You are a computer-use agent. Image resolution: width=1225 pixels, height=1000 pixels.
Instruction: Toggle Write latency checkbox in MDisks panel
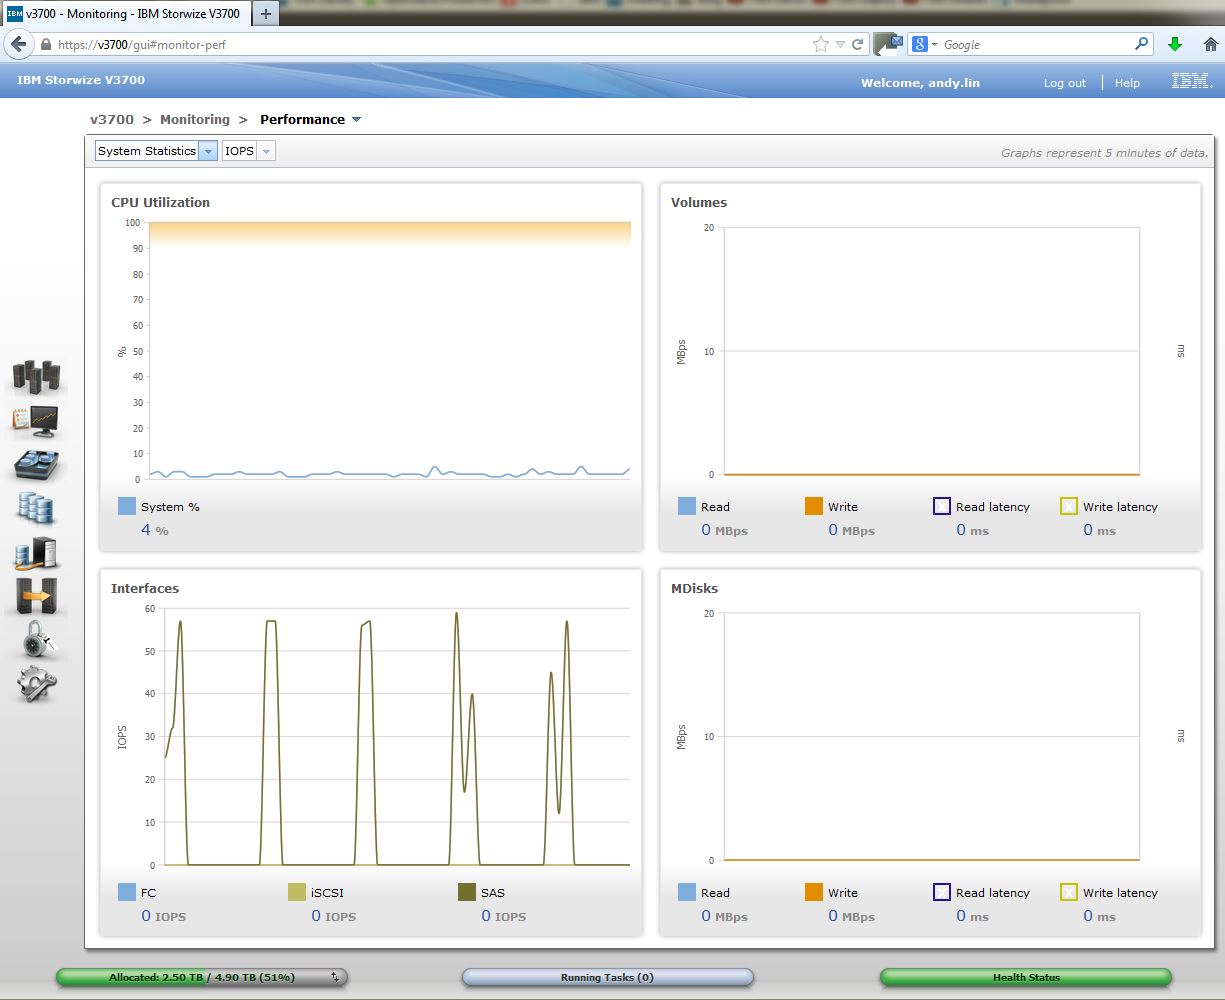1068,892
